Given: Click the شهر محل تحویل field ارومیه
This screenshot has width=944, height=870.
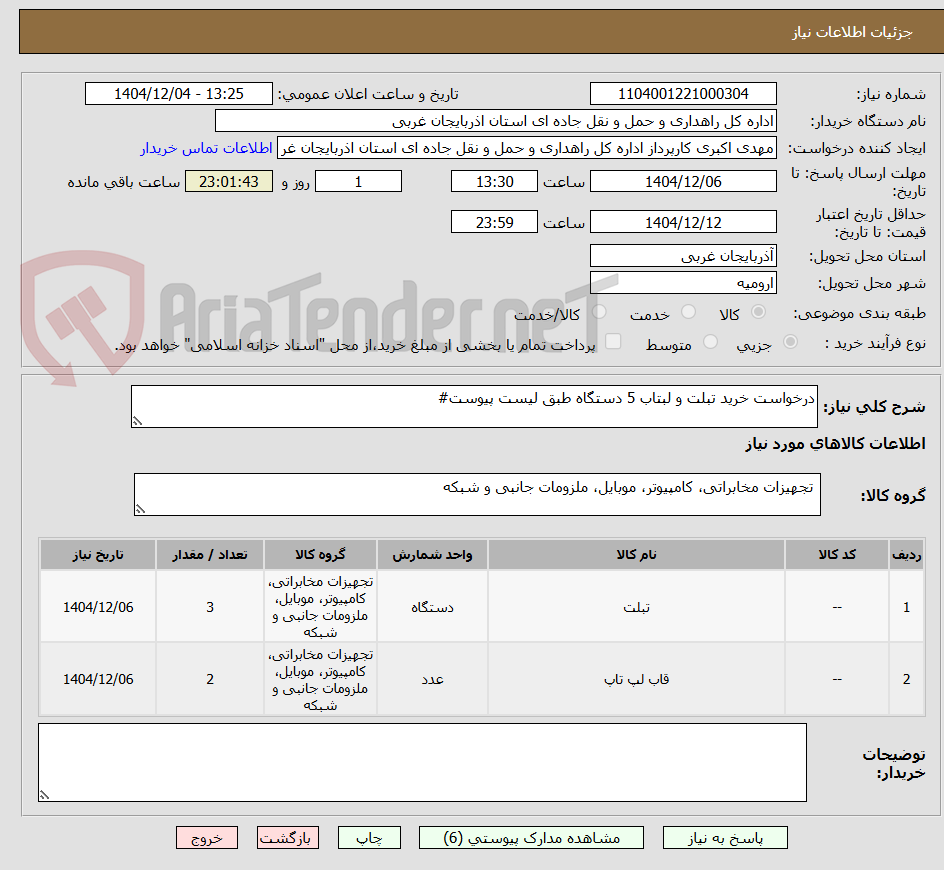Looking at the screenshot, I should tap(683, 283).
